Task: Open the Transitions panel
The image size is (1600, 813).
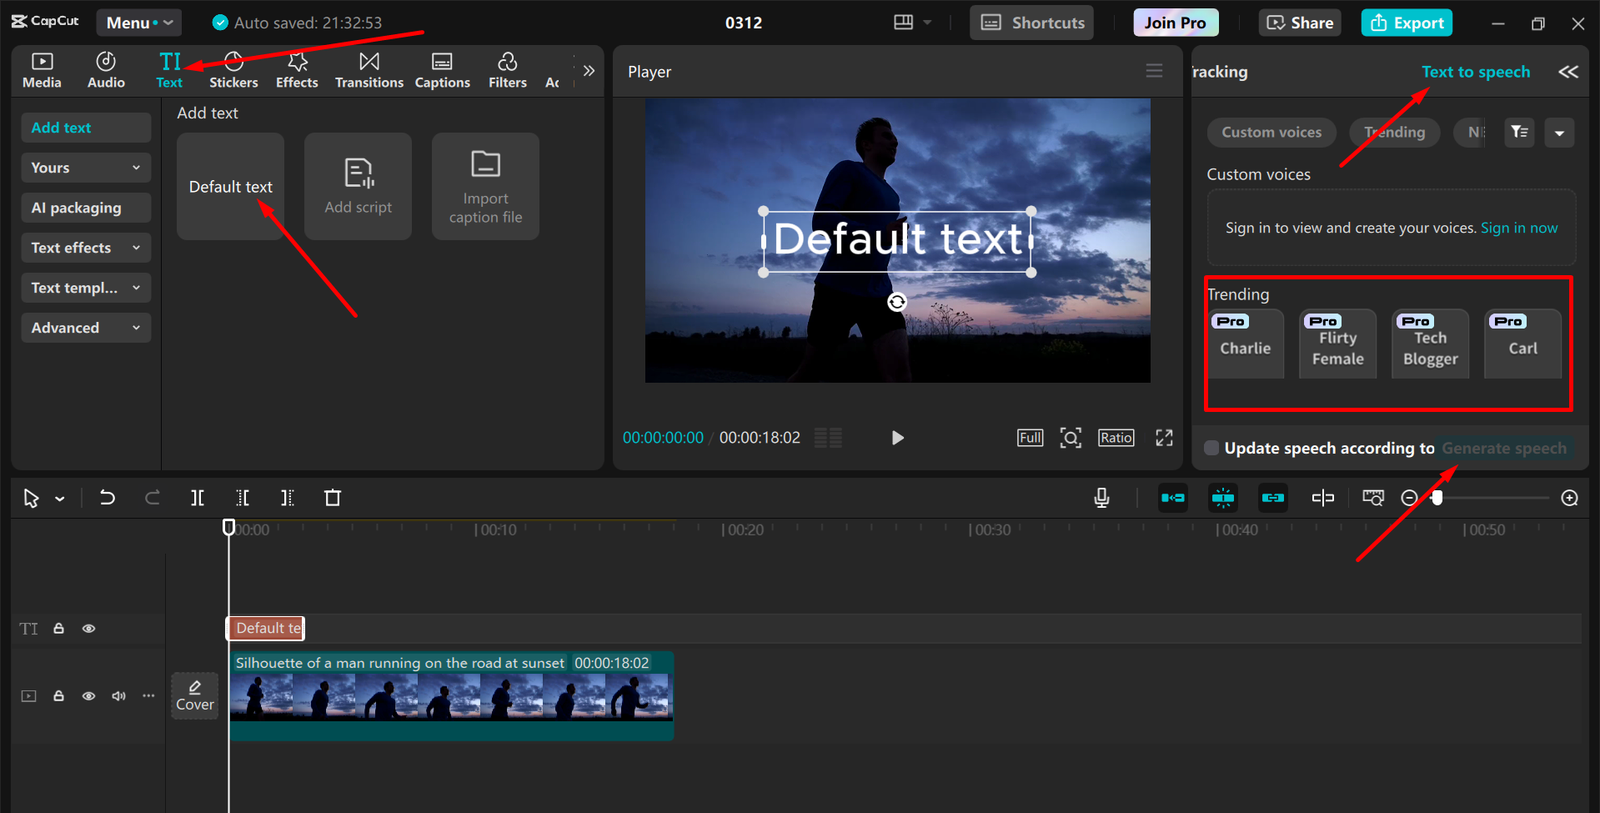Action: coord(369,70)
